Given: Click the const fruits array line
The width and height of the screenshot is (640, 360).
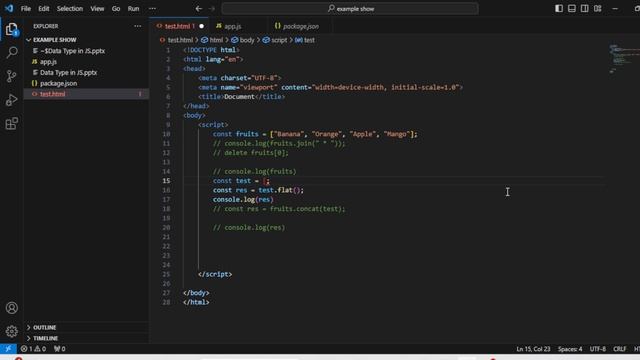Looking at the screenshot, I should coord(315,134).
